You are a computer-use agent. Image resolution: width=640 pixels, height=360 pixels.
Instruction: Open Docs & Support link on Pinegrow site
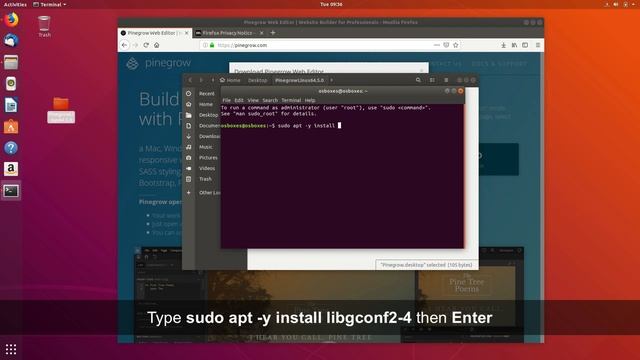[x=499, y=64]
